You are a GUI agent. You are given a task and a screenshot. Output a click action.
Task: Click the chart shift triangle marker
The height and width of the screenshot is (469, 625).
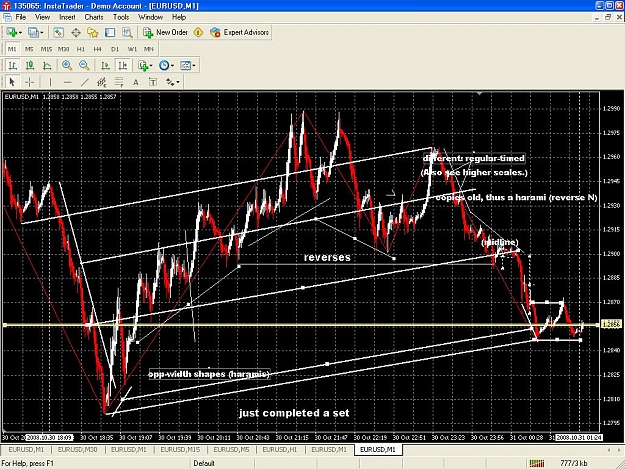tap(480, 94)
